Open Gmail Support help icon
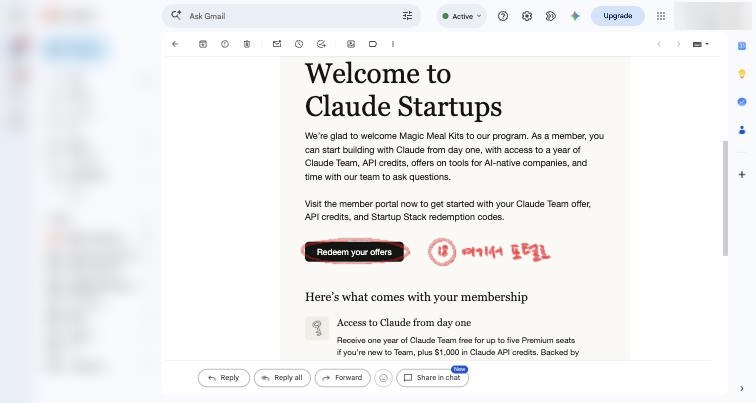756x403 pixels. [503, 16]
